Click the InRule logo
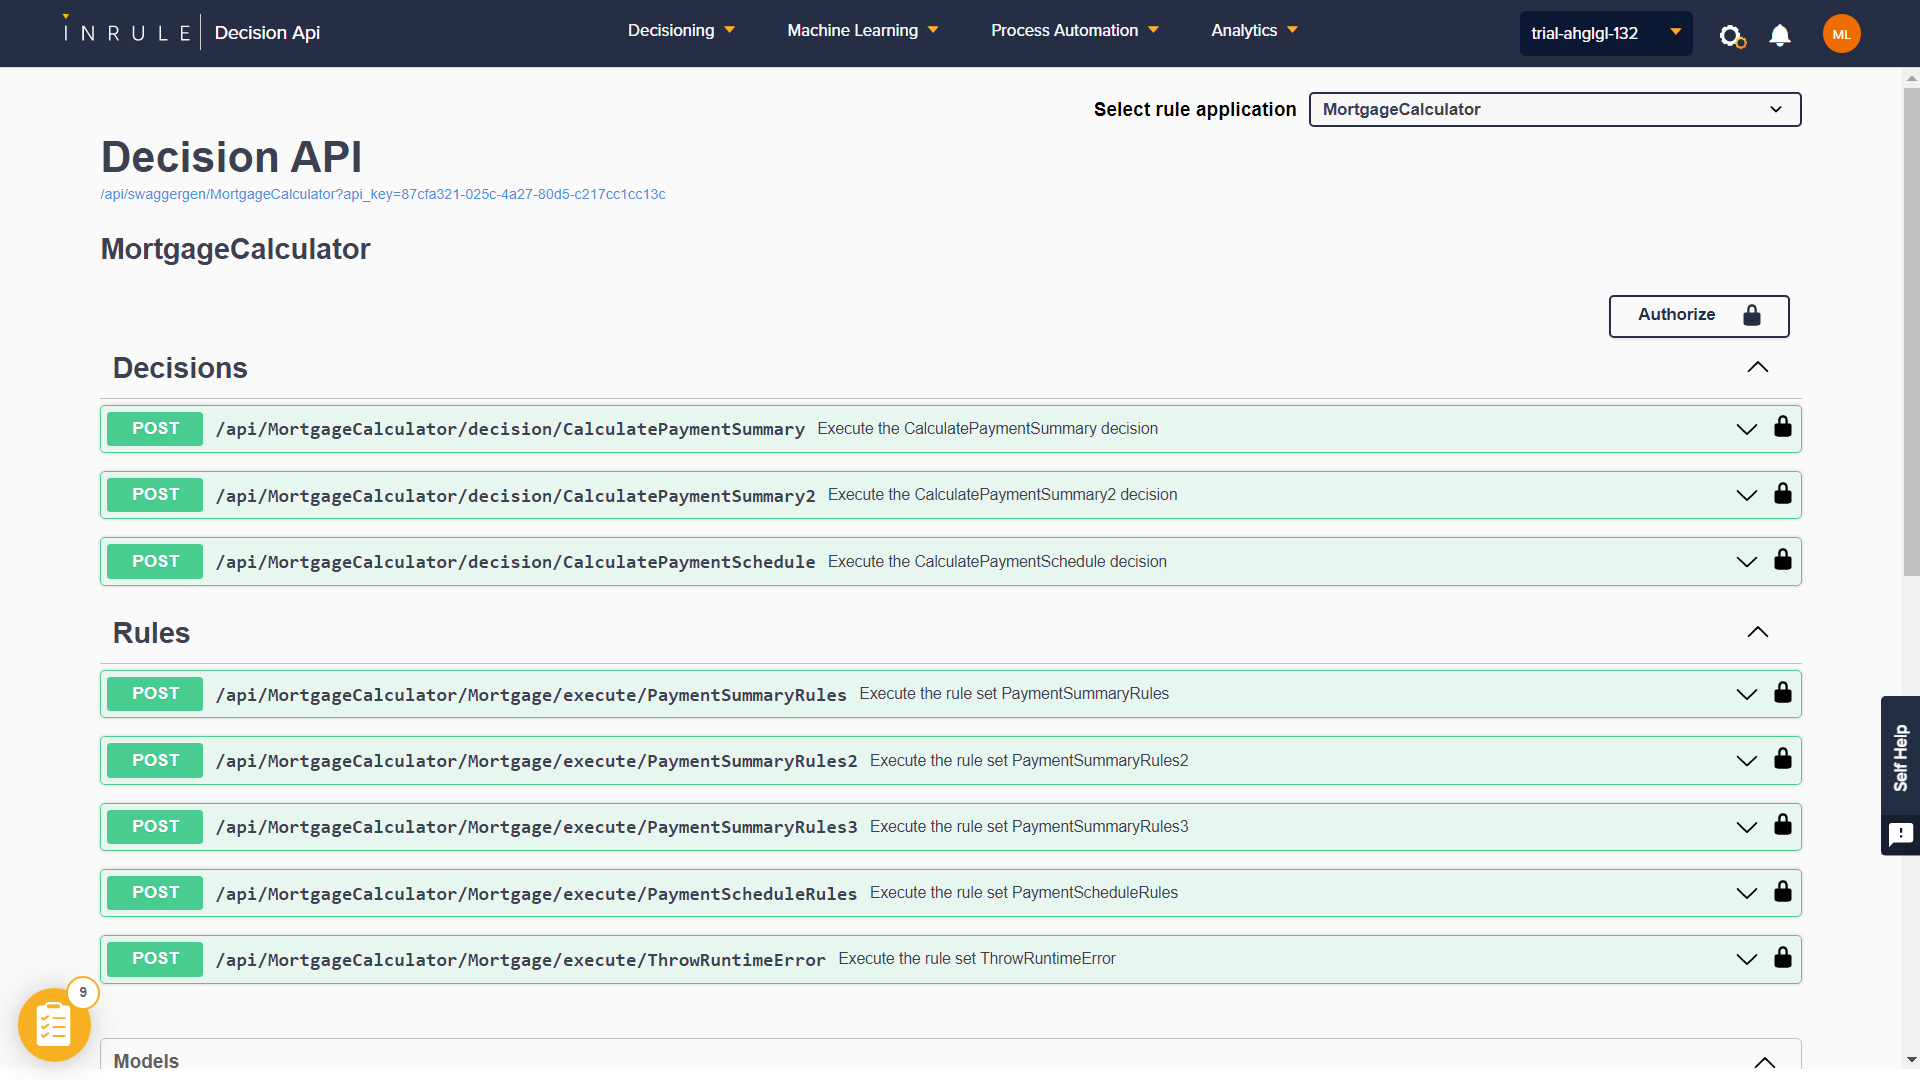 coord(128,32)
